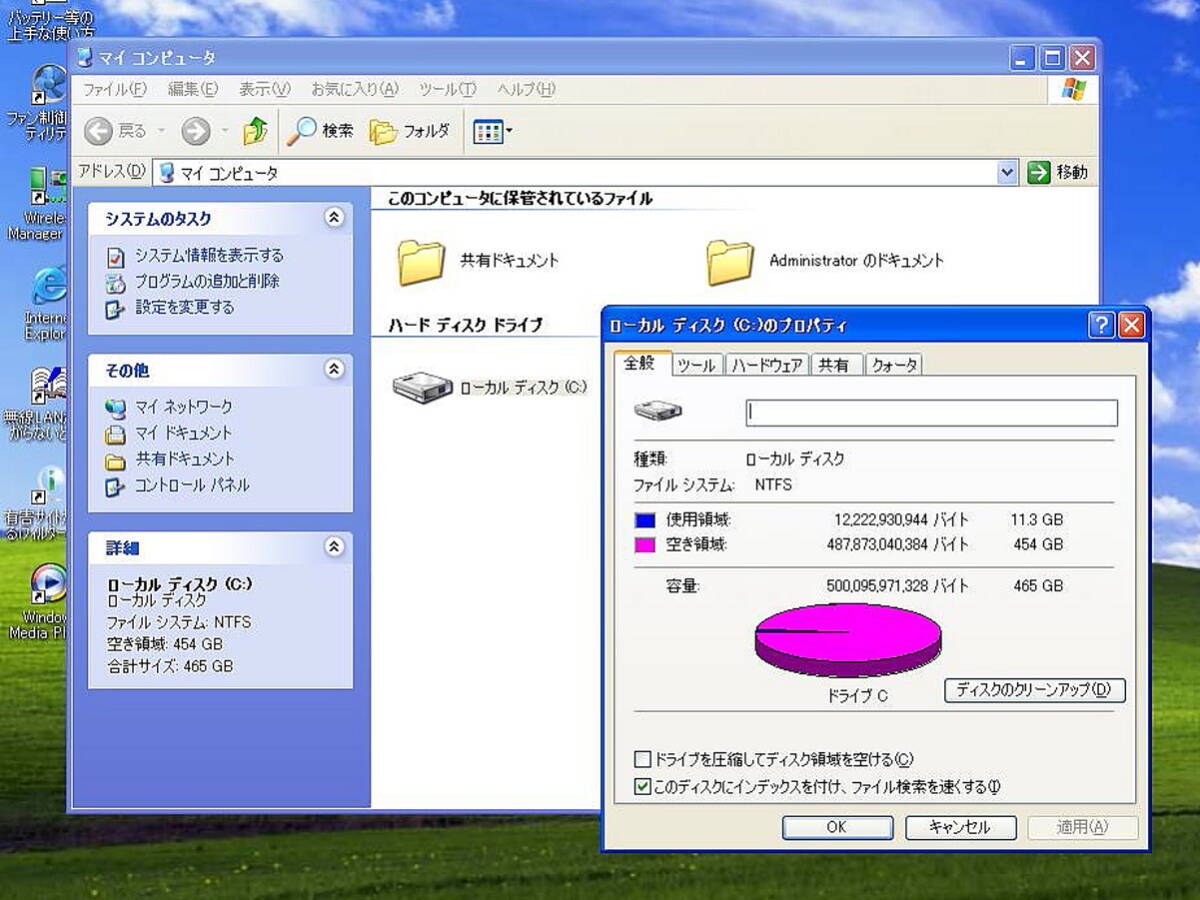This screenshot has height=900, width=1200.
Task: Click the コントロール パネル icon
Action: pyautogui.click(x=117, y=486)
